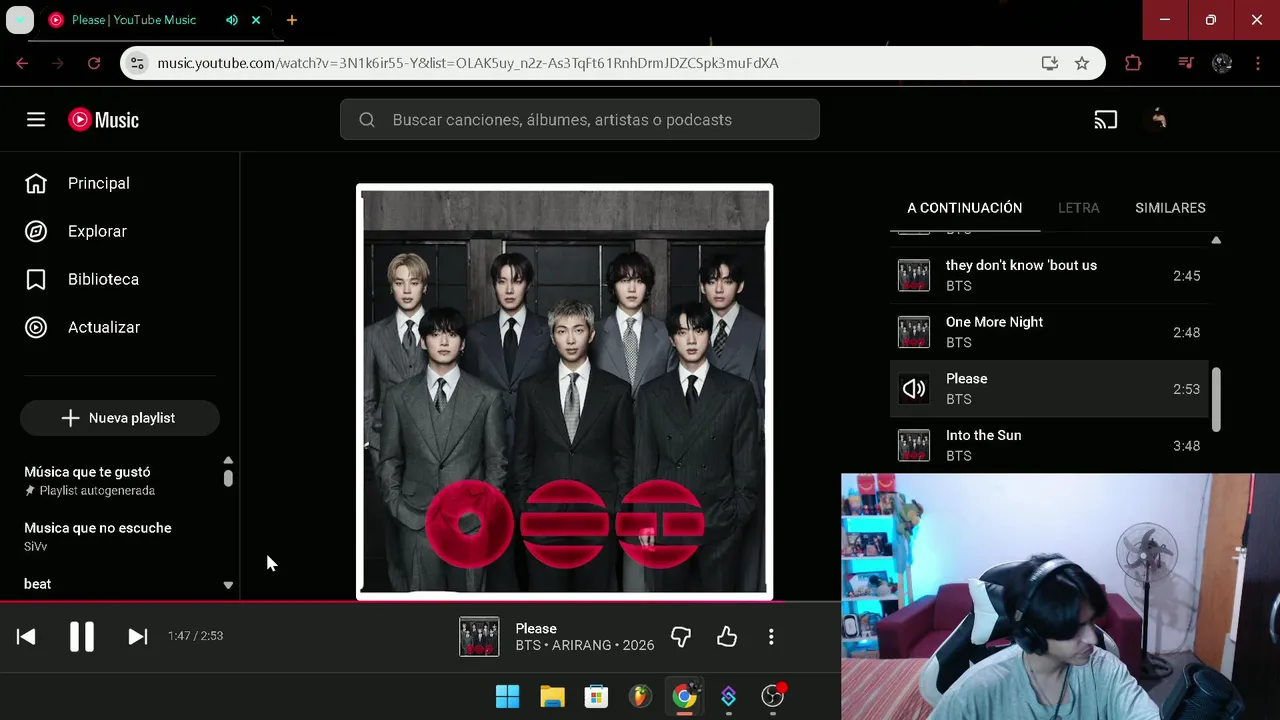Bookmark this page with star icon
Image resolution: width=1280 pixels, height=720 pixels.
click(x=1082, y=63)
